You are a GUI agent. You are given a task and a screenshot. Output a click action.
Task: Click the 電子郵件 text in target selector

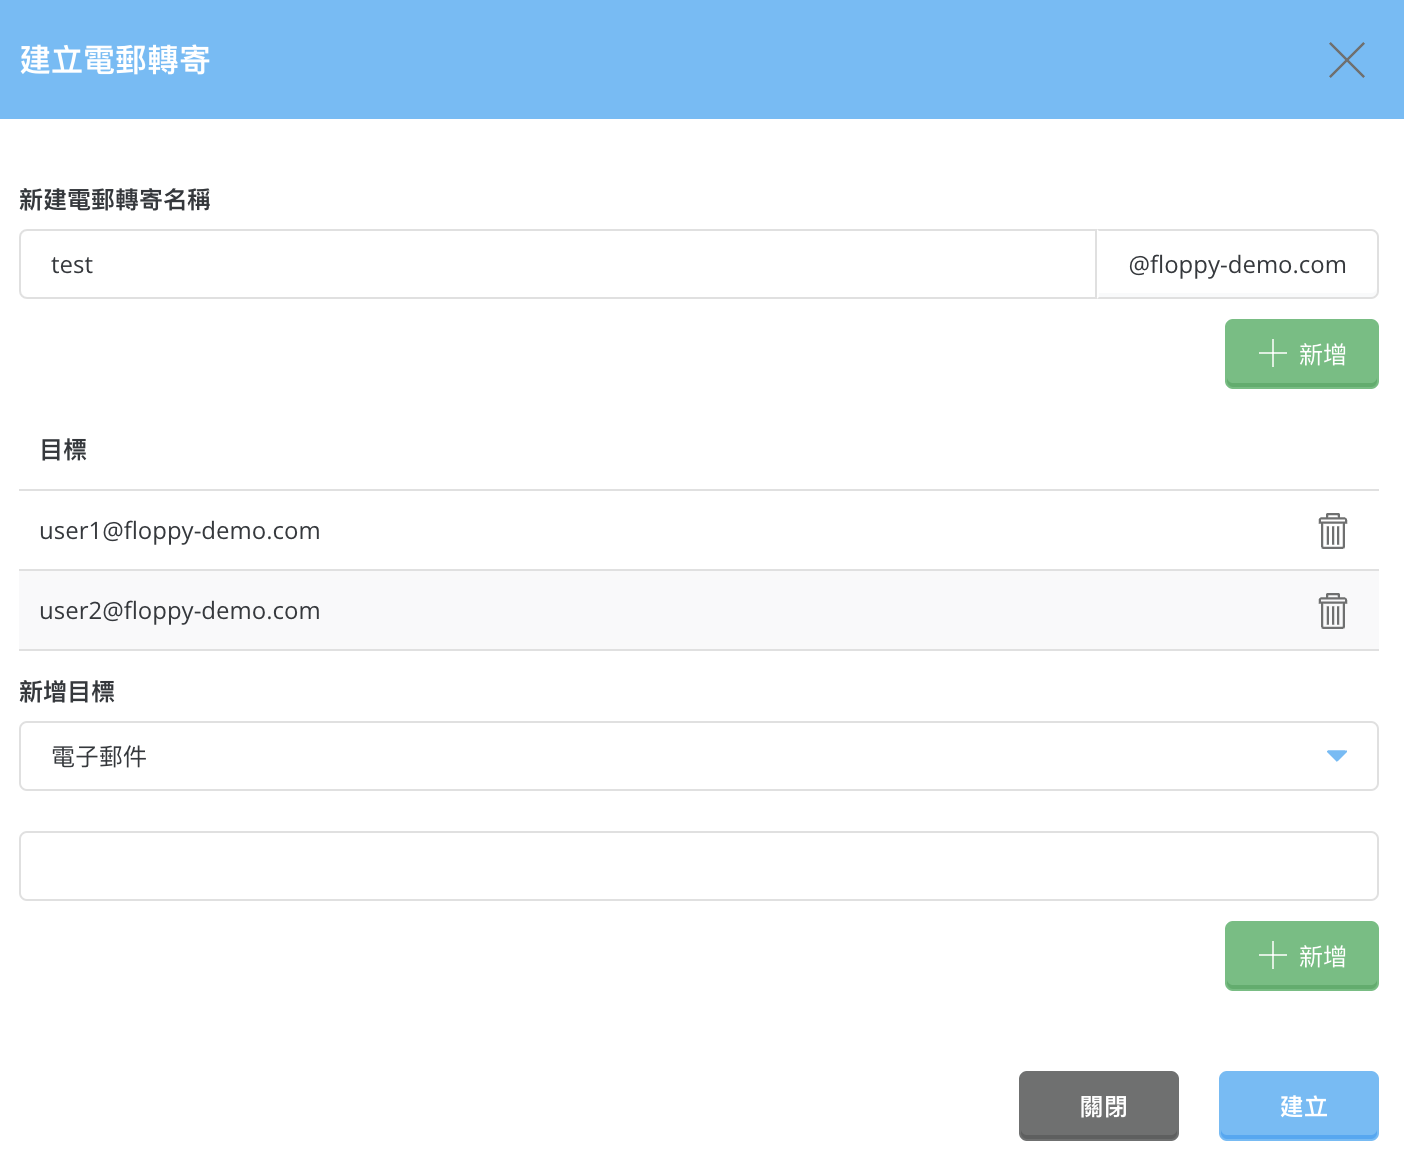(99, 757)
